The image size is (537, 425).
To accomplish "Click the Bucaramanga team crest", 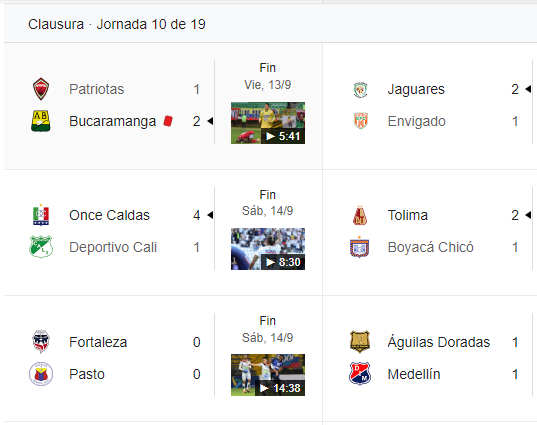I will point(41,121).
